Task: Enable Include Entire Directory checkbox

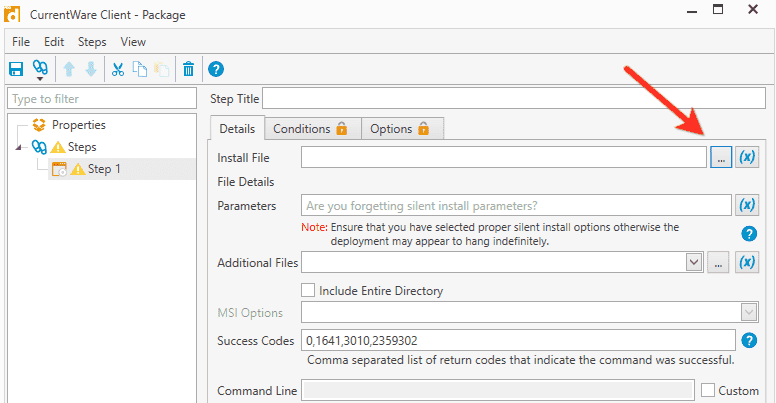Action: [308, 290]
